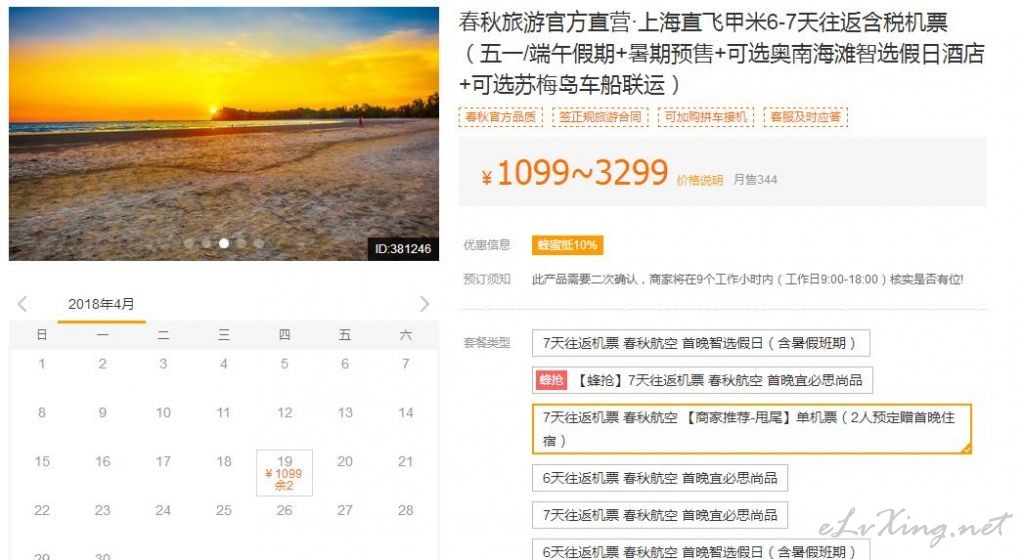Click the 蜂蜜抵10% discount badge
This screenshot has width=1023, height=560.
pos(567,245)
